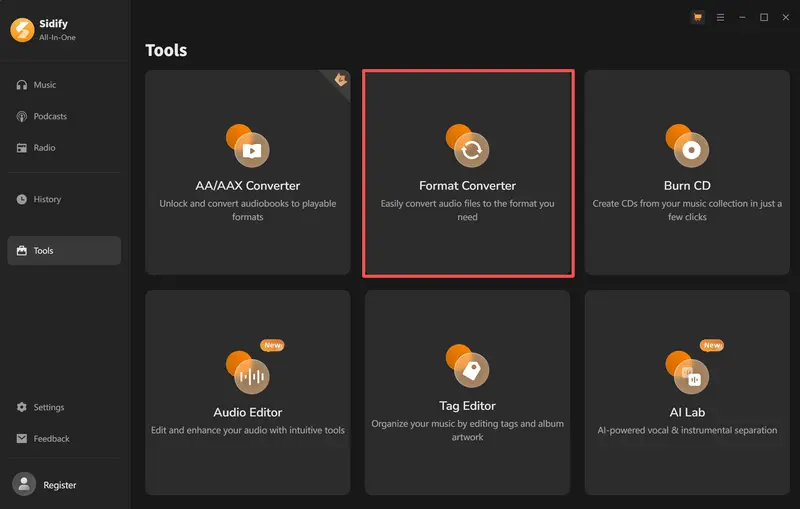Click 'Unlock and convert audiobooks to playable formats' text
800x509 pixels.
click(248, 210)
